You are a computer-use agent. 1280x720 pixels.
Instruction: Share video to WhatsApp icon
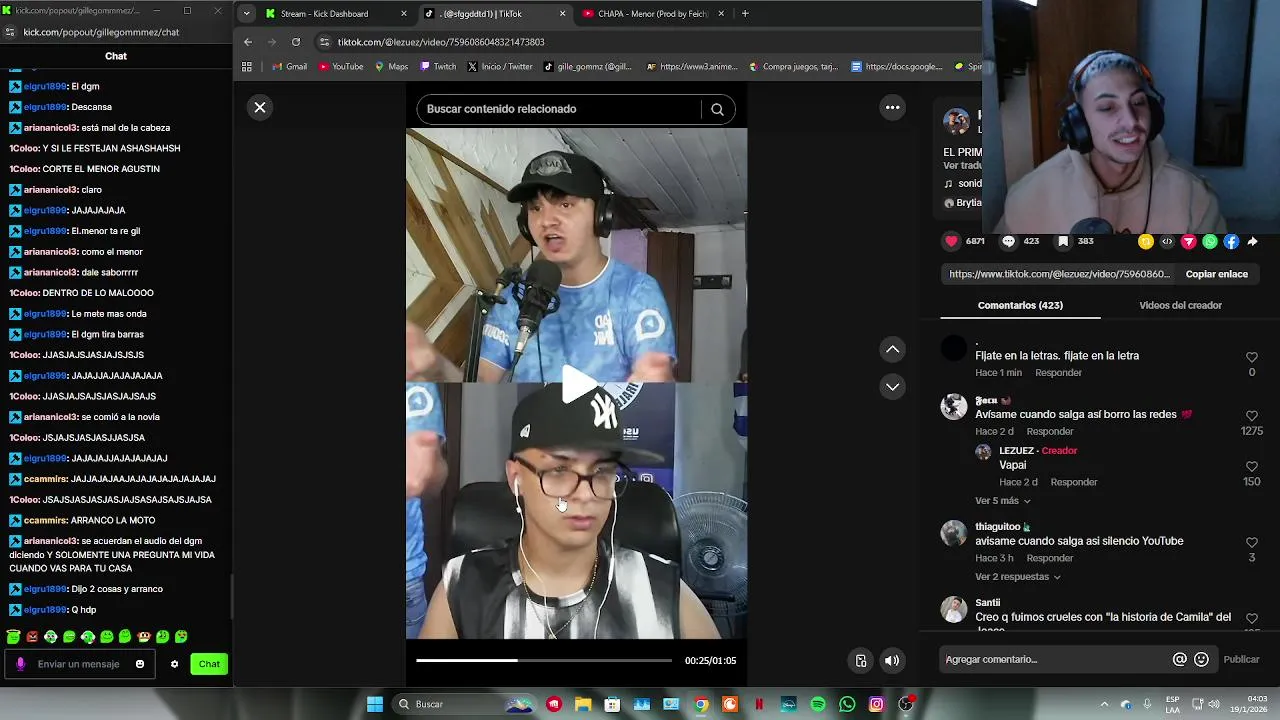click(1210, 241)
